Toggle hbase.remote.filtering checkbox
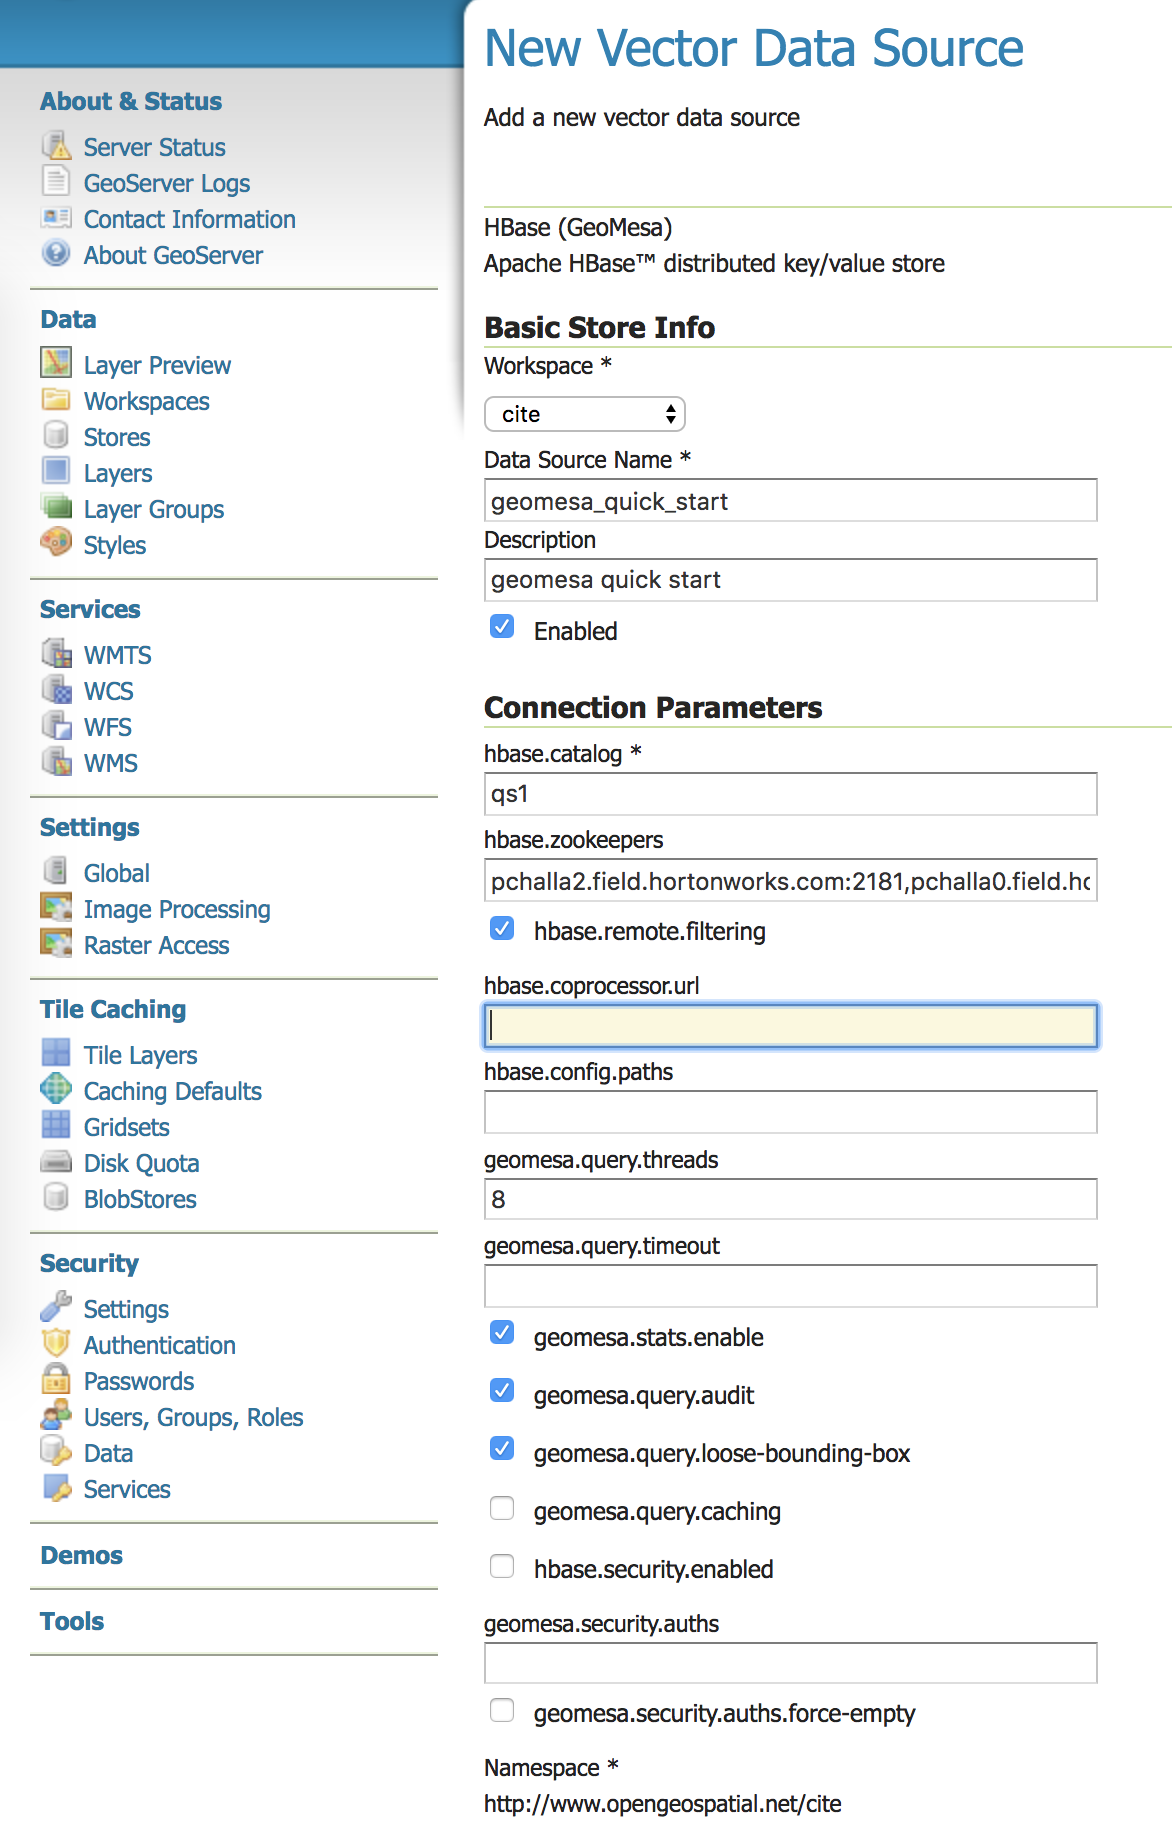The width and height of the screenshot is (1172, 1834). click(x=502, y=929)
